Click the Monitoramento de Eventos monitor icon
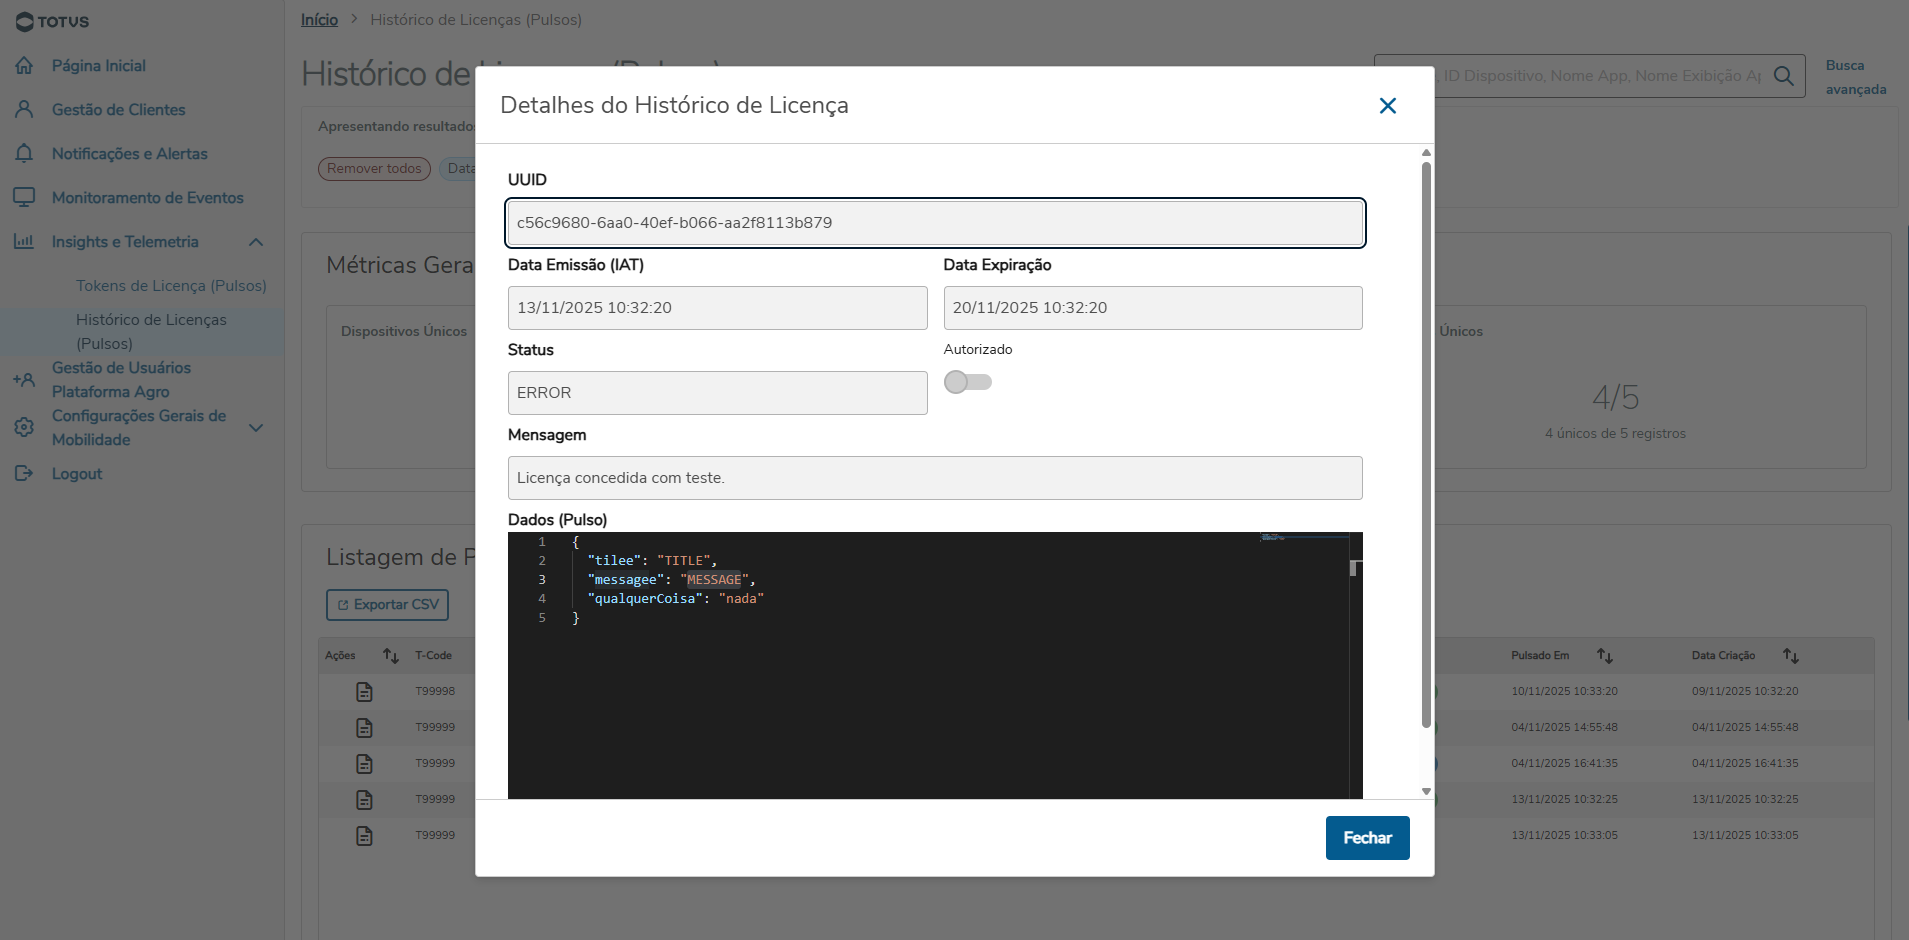Screen dimensions: 1909x940 [x=24, y=198]
